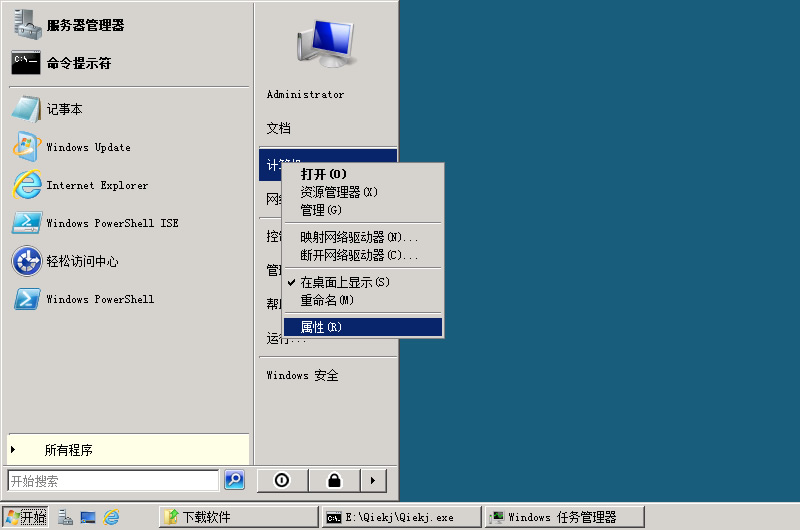This screenshot has height=530, width=800.
Task: Open Ease of Access Center (轻松访问中心)
Action: click(x=82, y=261)
